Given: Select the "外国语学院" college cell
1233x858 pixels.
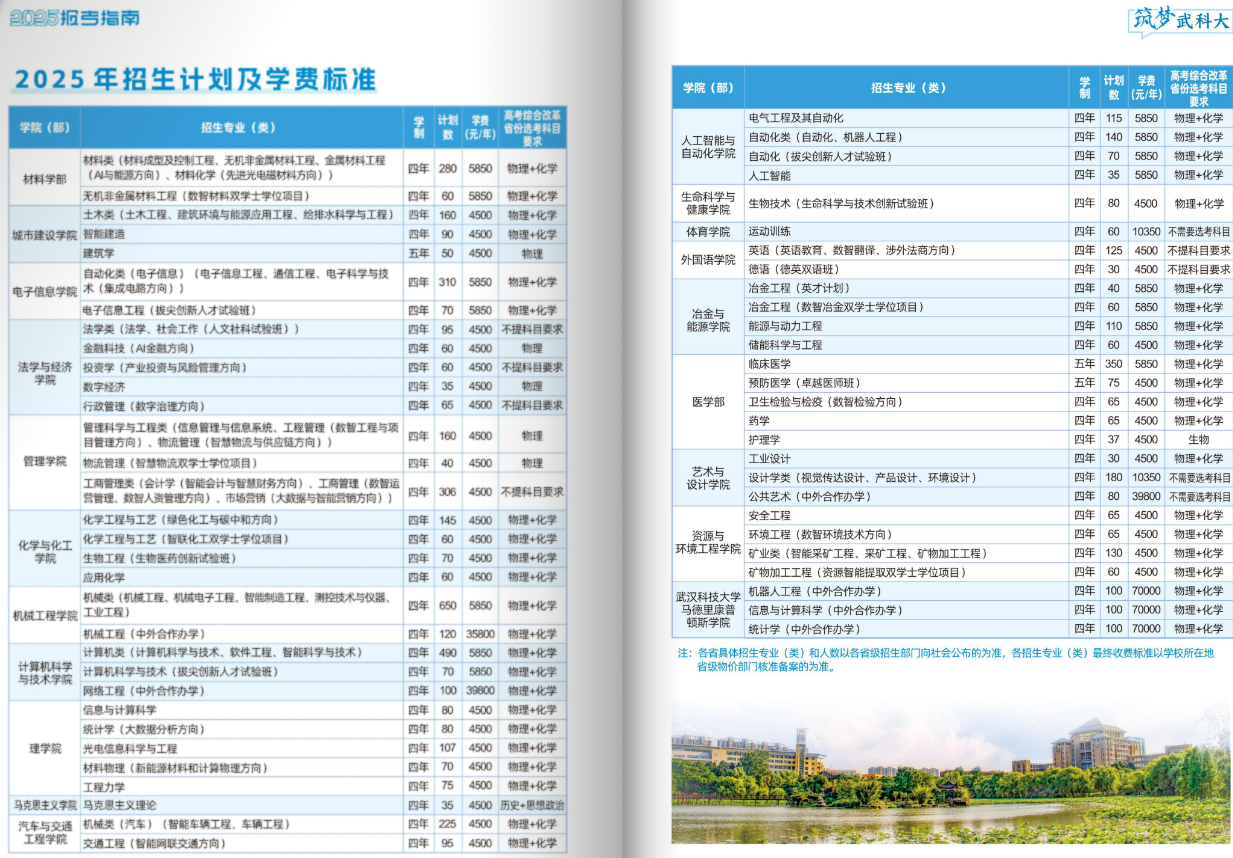Looking at the screenshot, I should coord(708,260).
